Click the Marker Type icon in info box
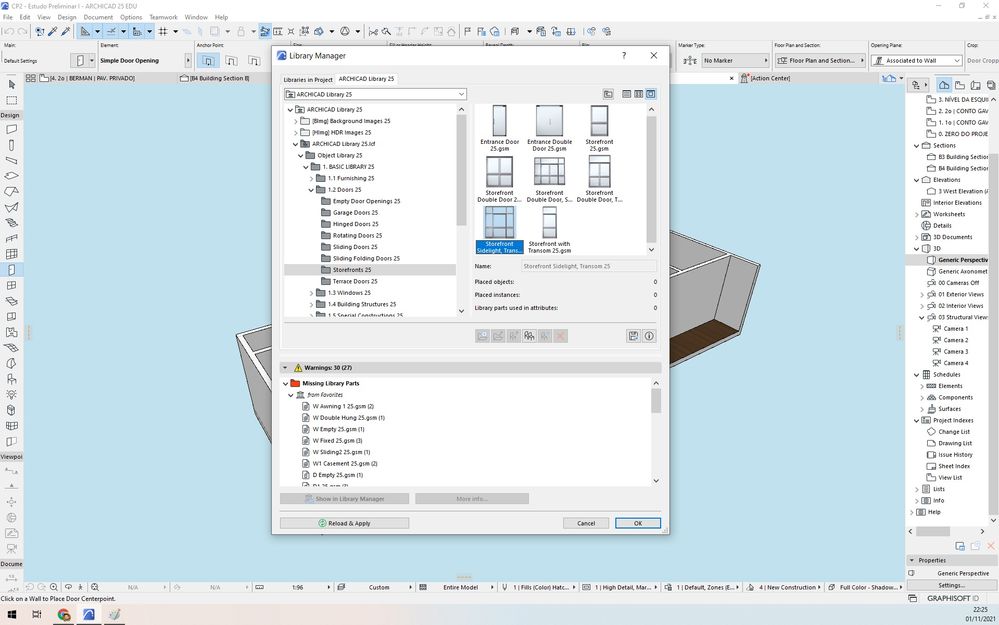Screen dimensions: 999x625 click(x=689, y=61)
